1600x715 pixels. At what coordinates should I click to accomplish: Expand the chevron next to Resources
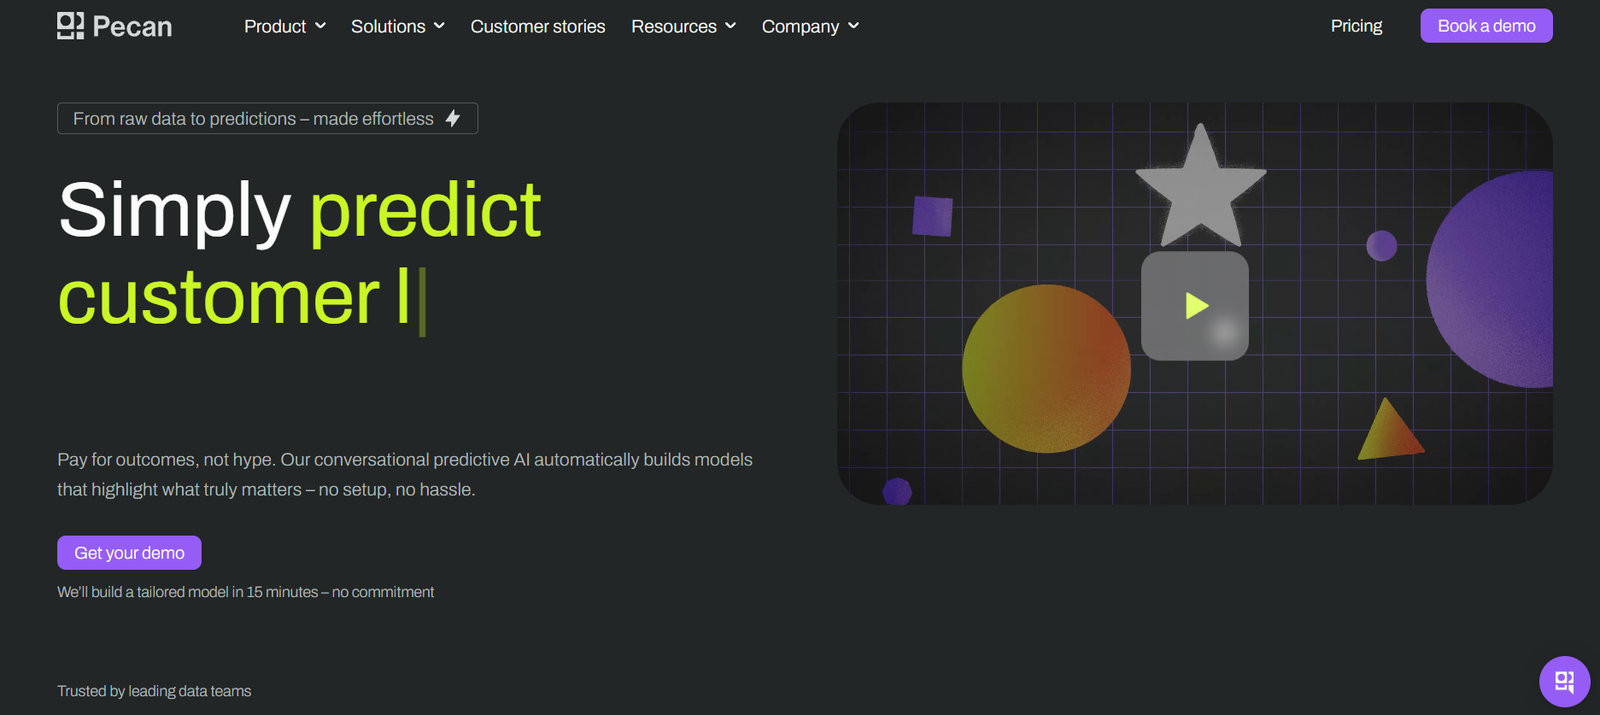pos(731,26)
